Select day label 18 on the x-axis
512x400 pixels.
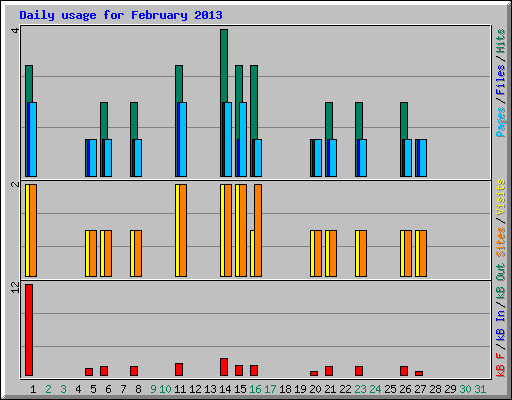coord(285,389)
